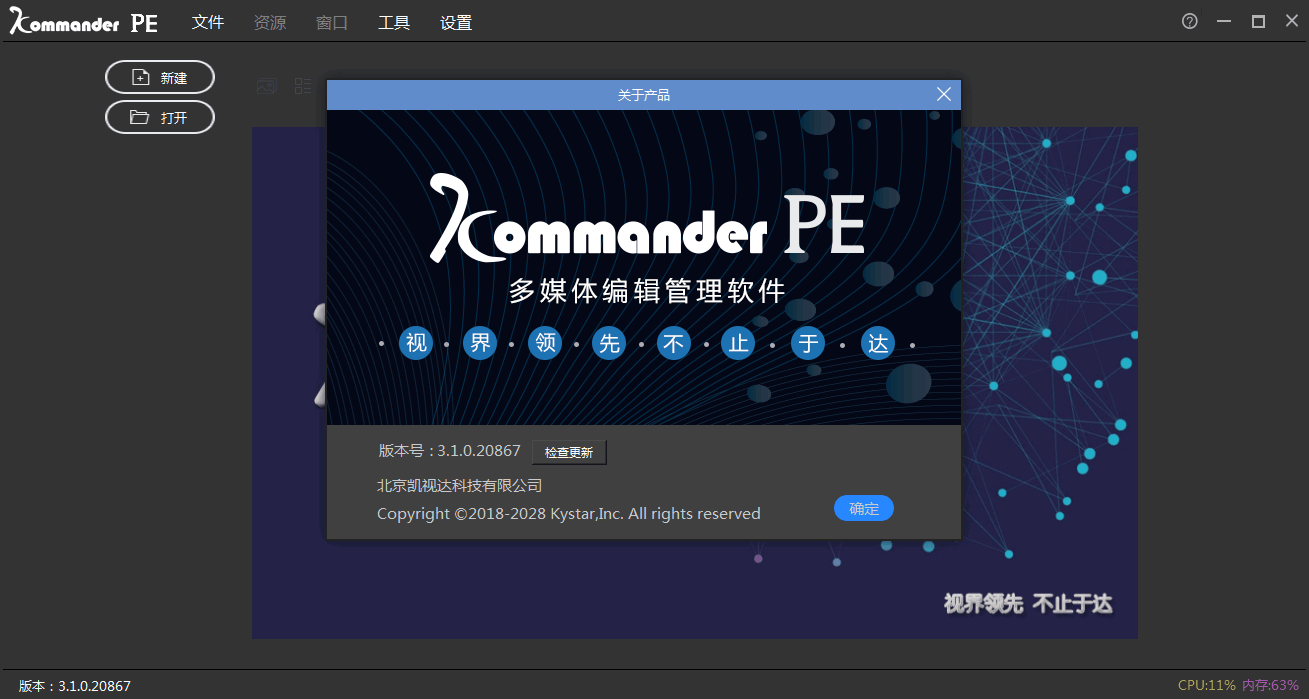The image size is (1309, 699).
Task: Open the 设置 menu
Action: [456, 21]
